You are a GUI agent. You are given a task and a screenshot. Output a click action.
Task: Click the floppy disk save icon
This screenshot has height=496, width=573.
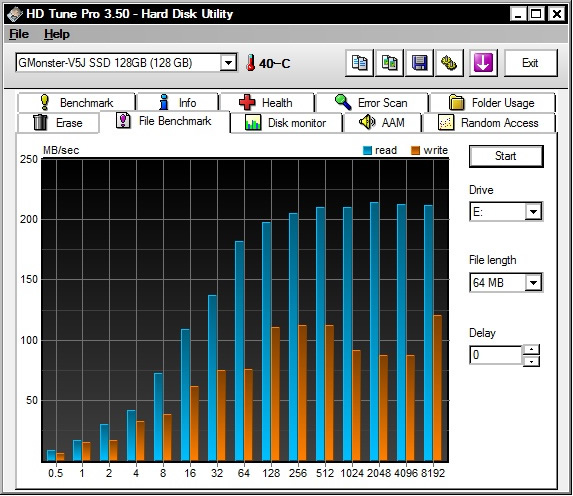tap(419, 63)
